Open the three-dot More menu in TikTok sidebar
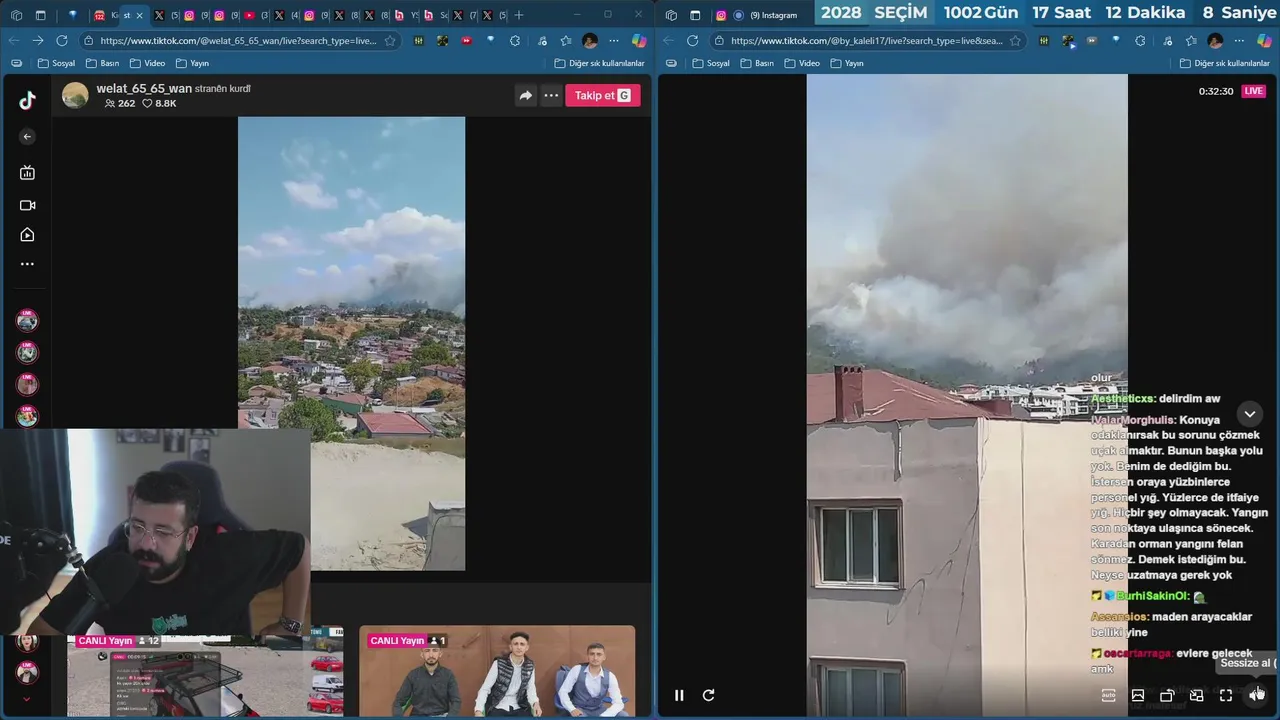This screenshot has height=720, width=1280. [x=27, y=264]
